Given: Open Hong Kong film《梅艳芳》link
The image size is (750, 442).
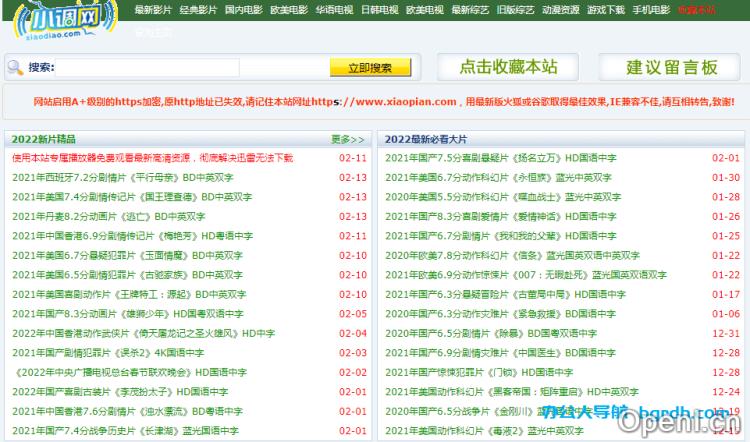Looking at the screenshot, I should tap(132, 236).
